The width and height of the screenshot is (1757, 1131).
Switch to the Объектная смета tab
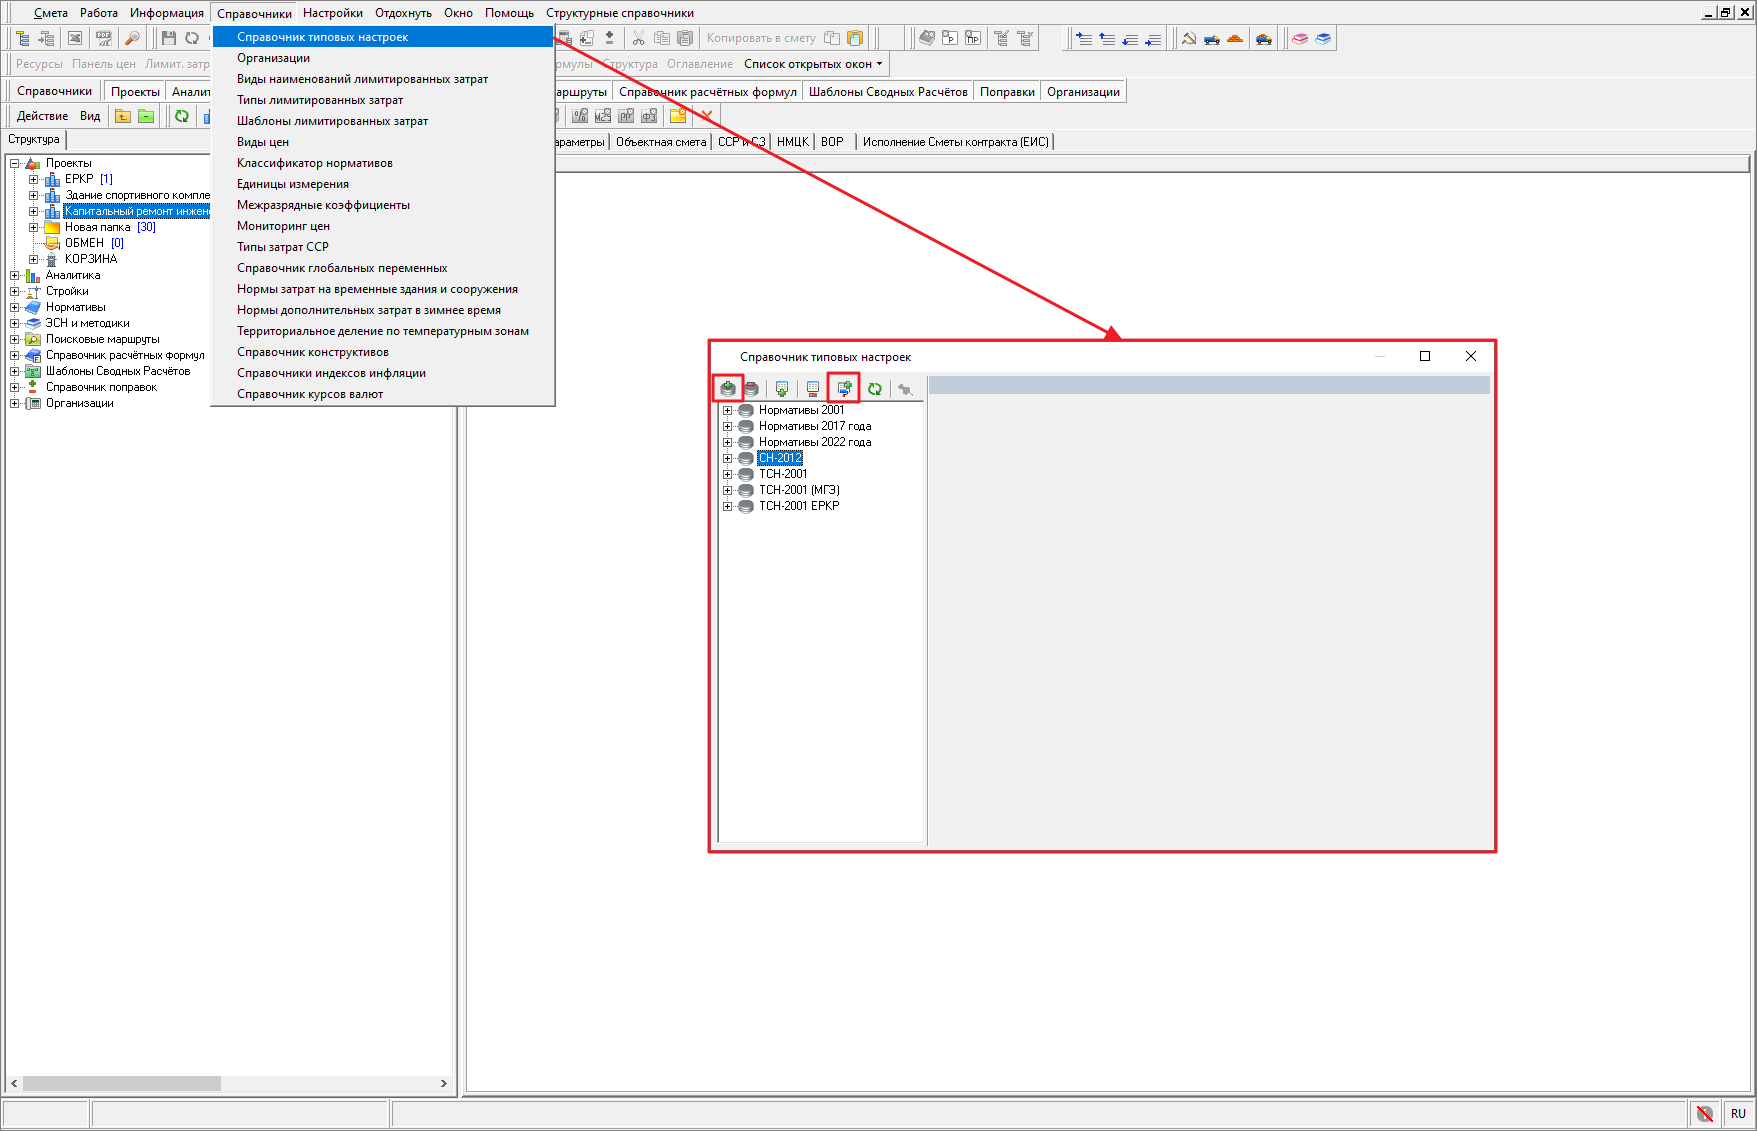coord(661,142)
